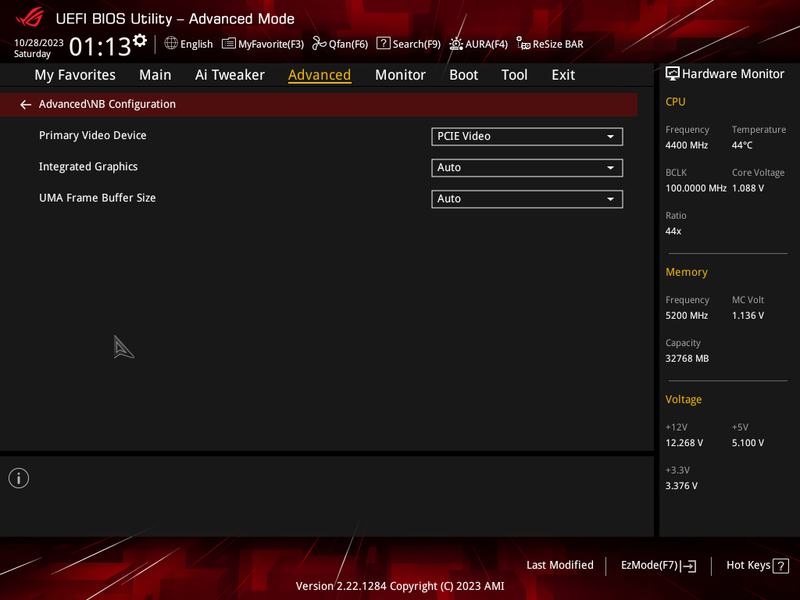Expand the UMA Frame Buffer Size dropdown

click(527, 199)
